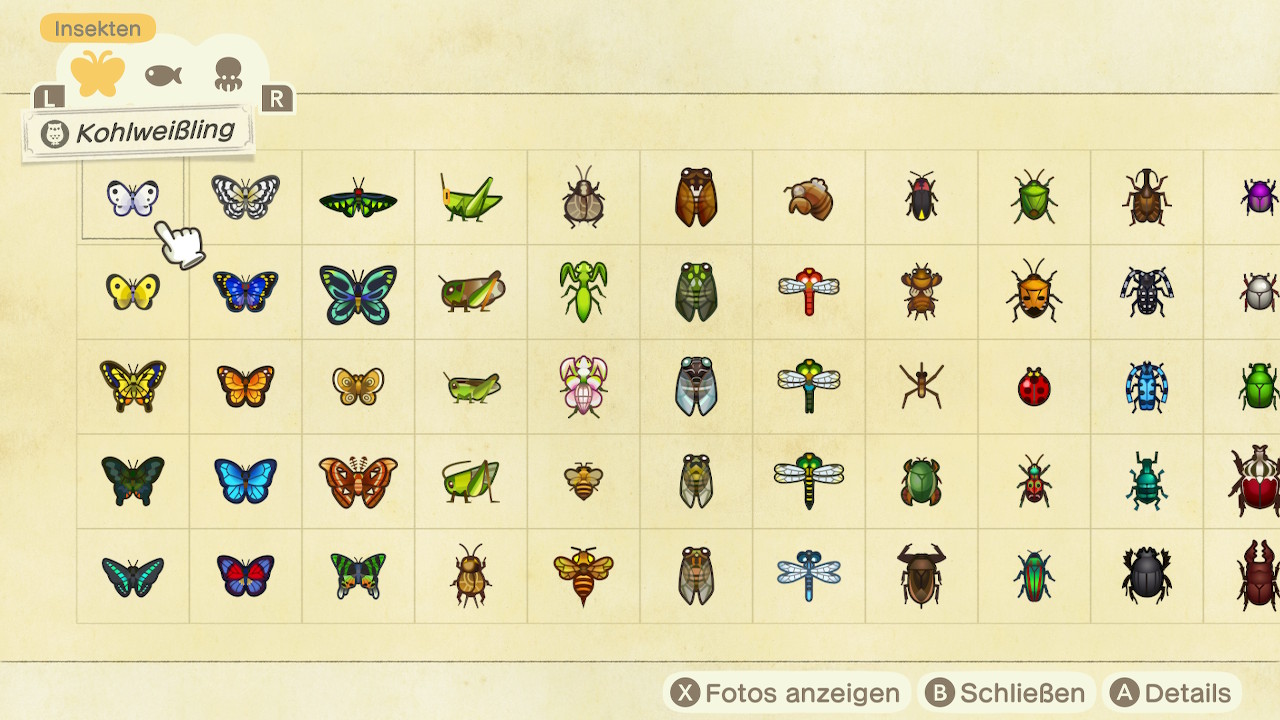Select the blue morpho butterfly
The image size is (1280, 720).
245,481
